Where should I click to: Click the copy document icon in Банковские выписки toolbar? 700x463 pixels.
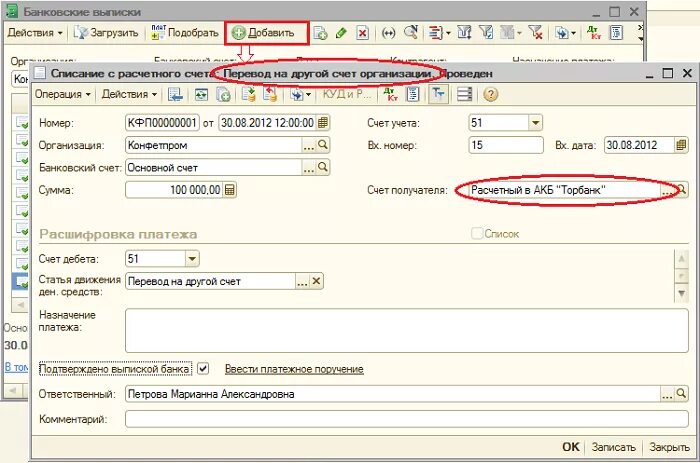320,33
